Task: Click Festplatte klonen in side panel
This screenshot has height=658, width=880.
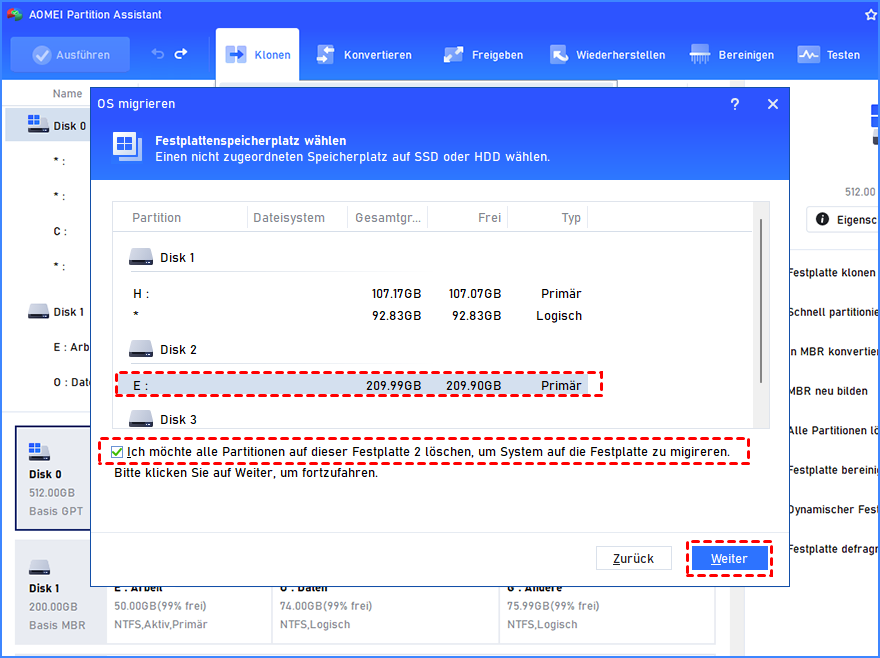Action: (x=832, y=273)
